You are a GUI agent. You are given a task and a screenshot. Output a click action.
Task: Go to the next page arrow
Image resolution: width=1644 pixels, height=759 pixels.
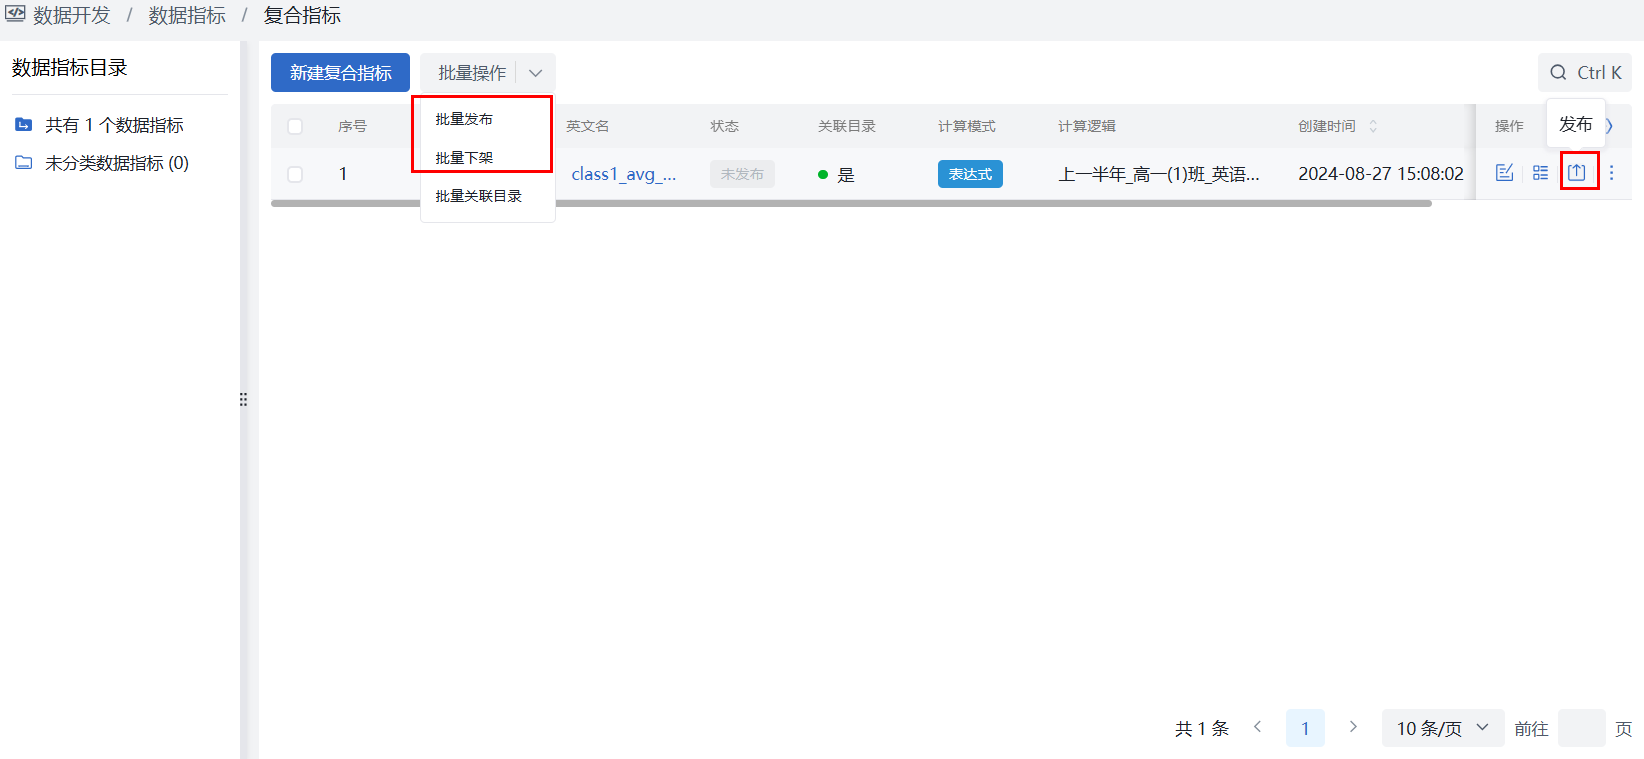(1353, 727)
